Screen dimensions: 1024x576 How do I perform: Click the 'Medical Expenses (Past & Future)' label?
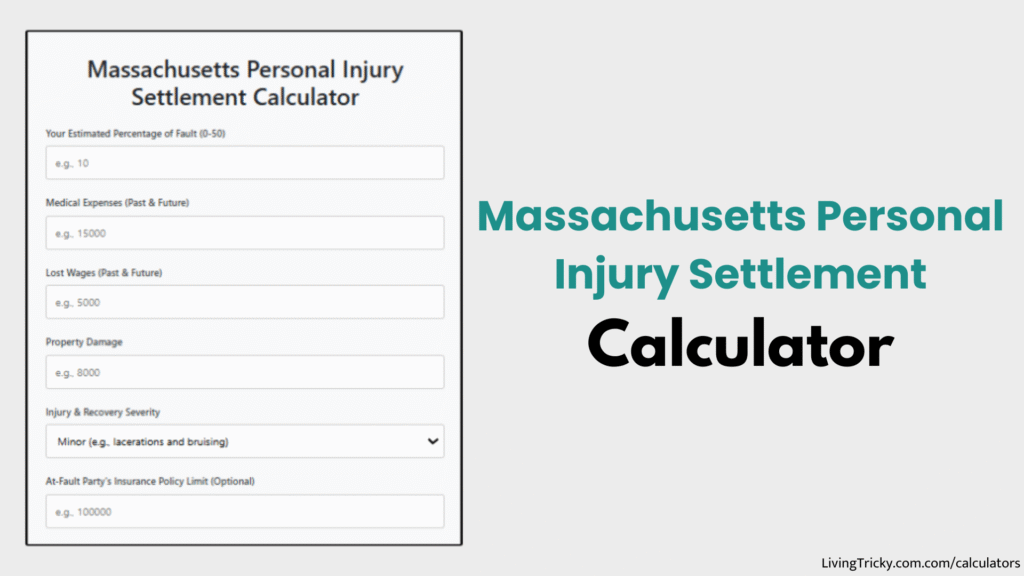114,202
